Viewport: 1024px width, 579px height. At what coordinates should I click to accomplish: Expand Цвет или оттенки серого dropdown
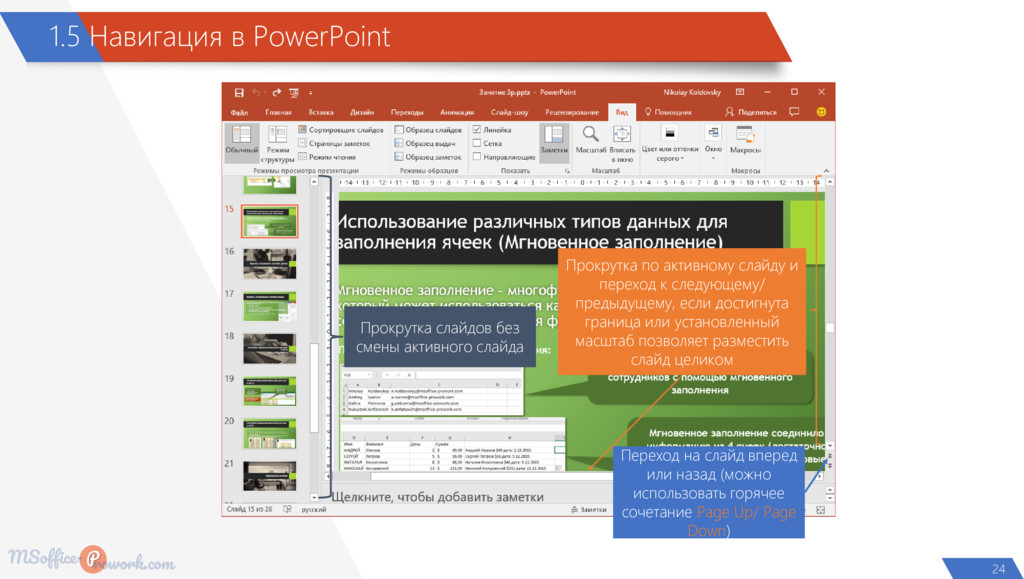[669, 144]
